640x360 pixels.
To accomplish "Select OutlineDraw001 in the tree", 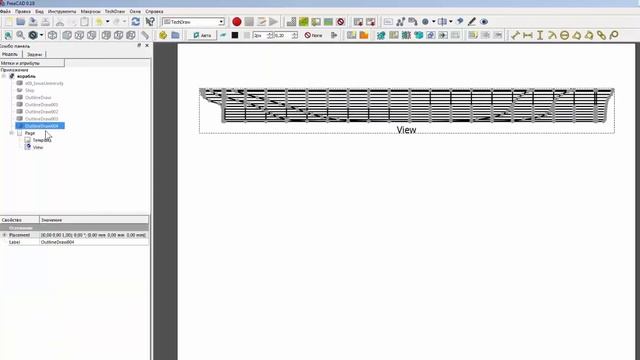I will click(41, 104).
